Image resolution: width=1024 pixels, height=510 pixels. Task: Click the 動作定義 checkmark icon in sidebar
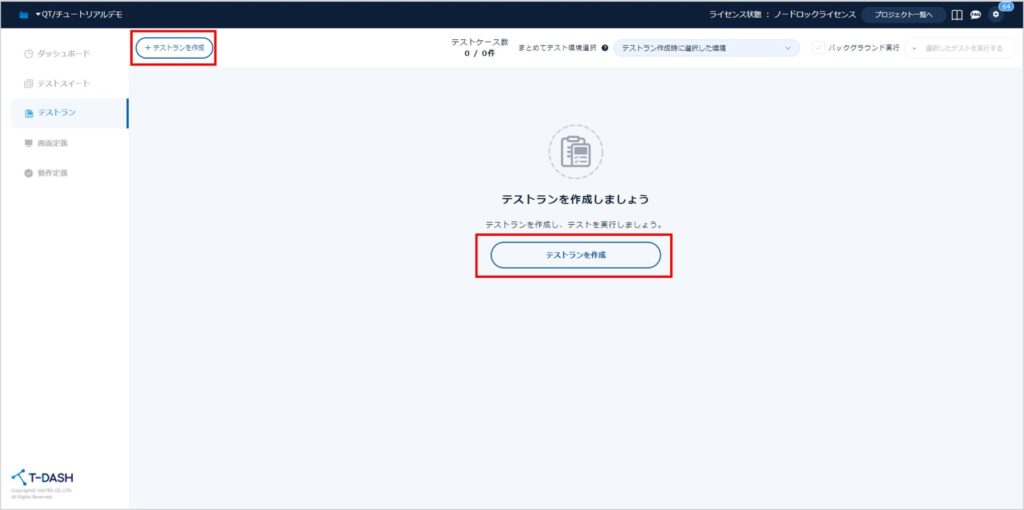coord(29,173)
